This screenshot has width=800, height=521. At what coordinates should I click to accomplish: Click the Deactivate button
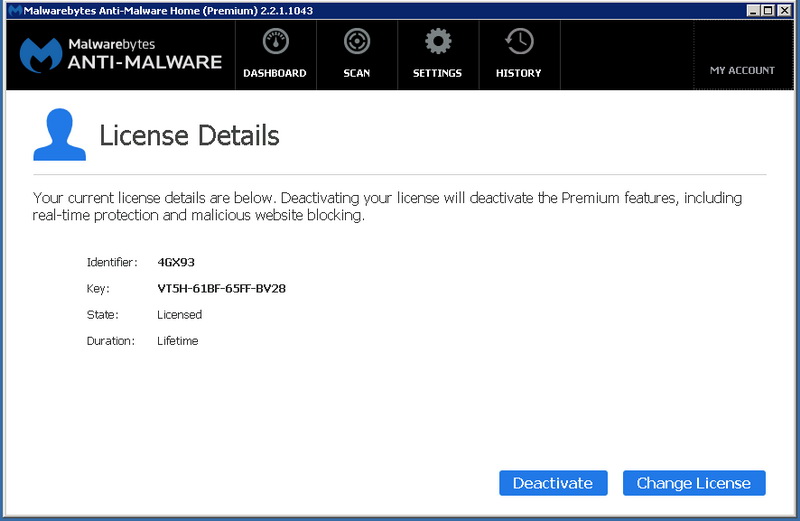coord(553,483)
